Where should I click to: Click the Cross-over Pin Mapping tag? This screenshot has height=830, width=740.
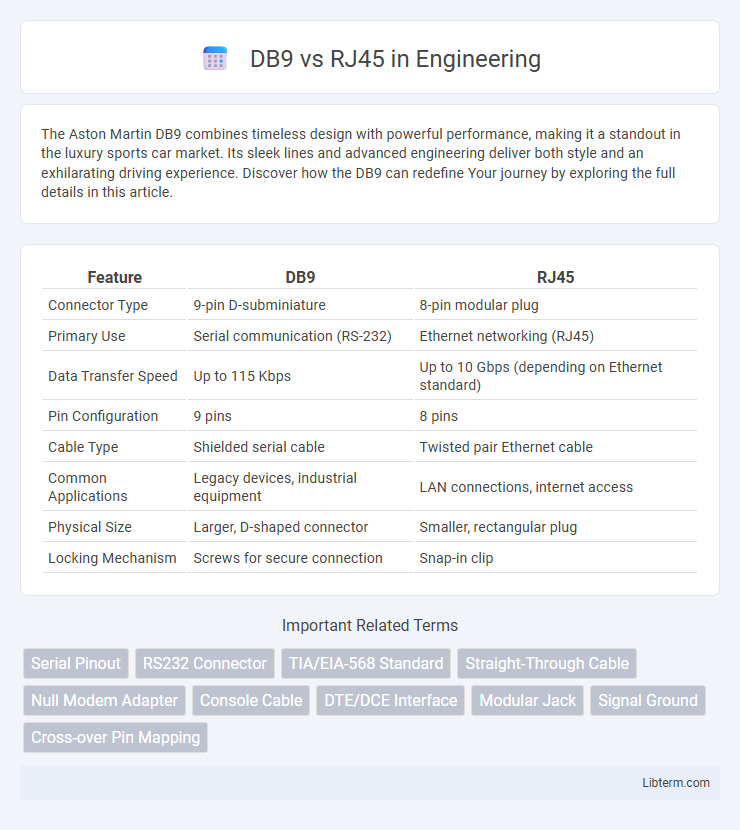115,737
